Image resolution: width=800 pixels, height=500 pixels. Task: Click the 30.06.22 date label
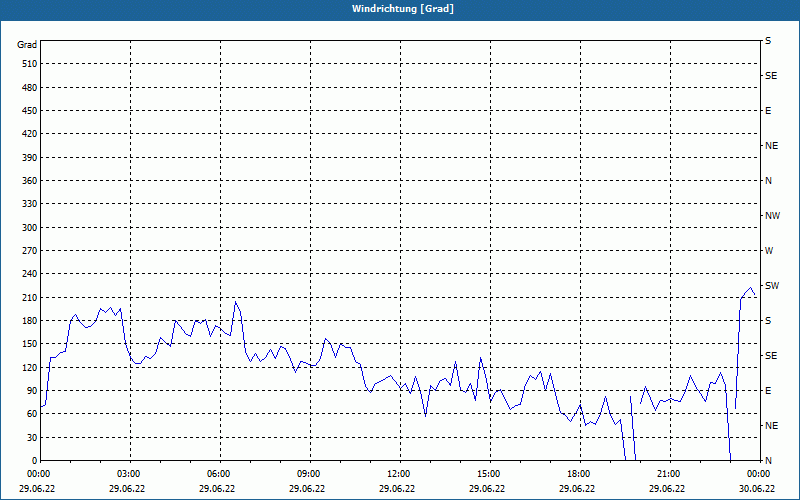(x=757, y=489)
